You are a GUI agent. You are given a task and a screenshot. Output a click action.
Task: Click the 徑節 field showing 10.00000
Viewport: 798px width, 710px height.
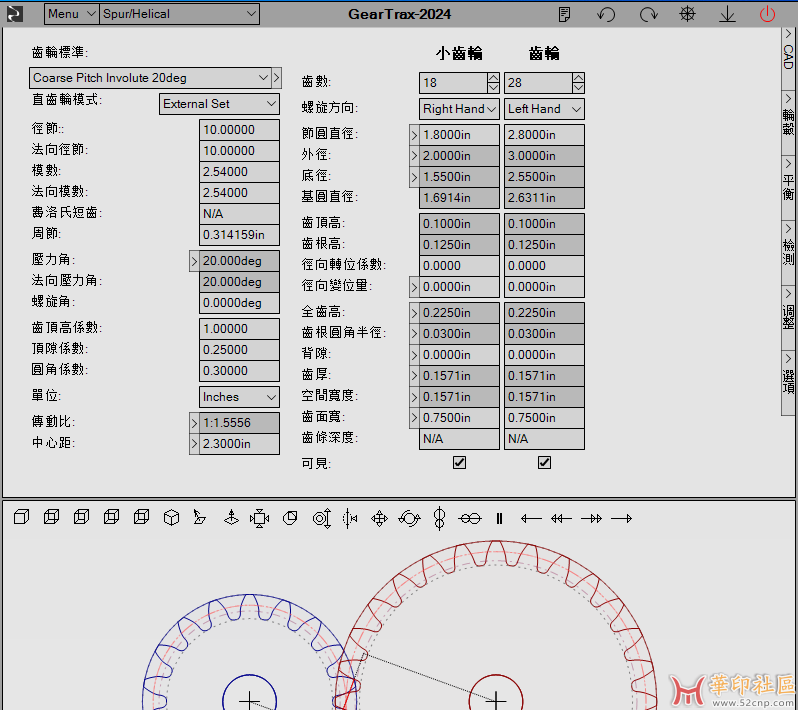coord(239,130)
